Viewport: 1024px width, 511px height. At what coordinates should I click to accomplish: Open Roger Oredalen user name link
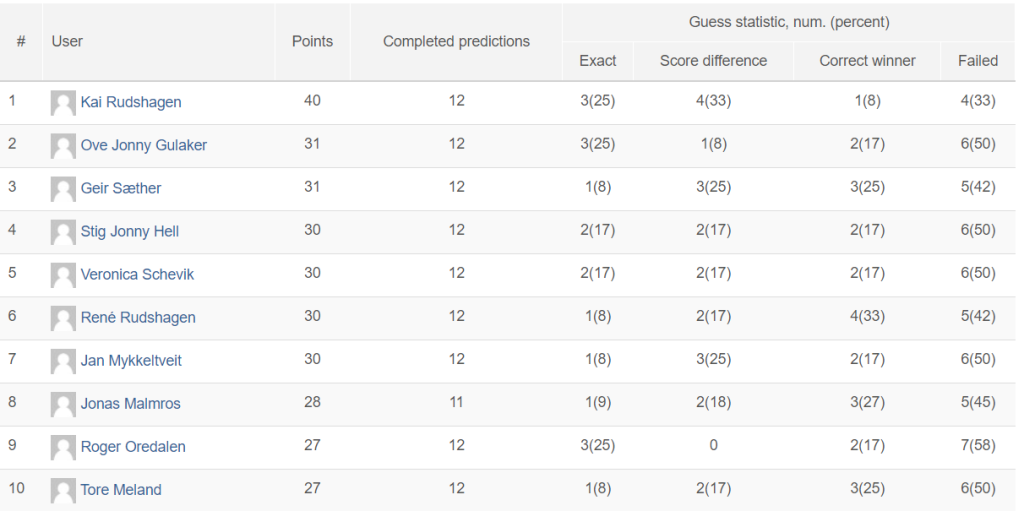click(x=133, y=447)
